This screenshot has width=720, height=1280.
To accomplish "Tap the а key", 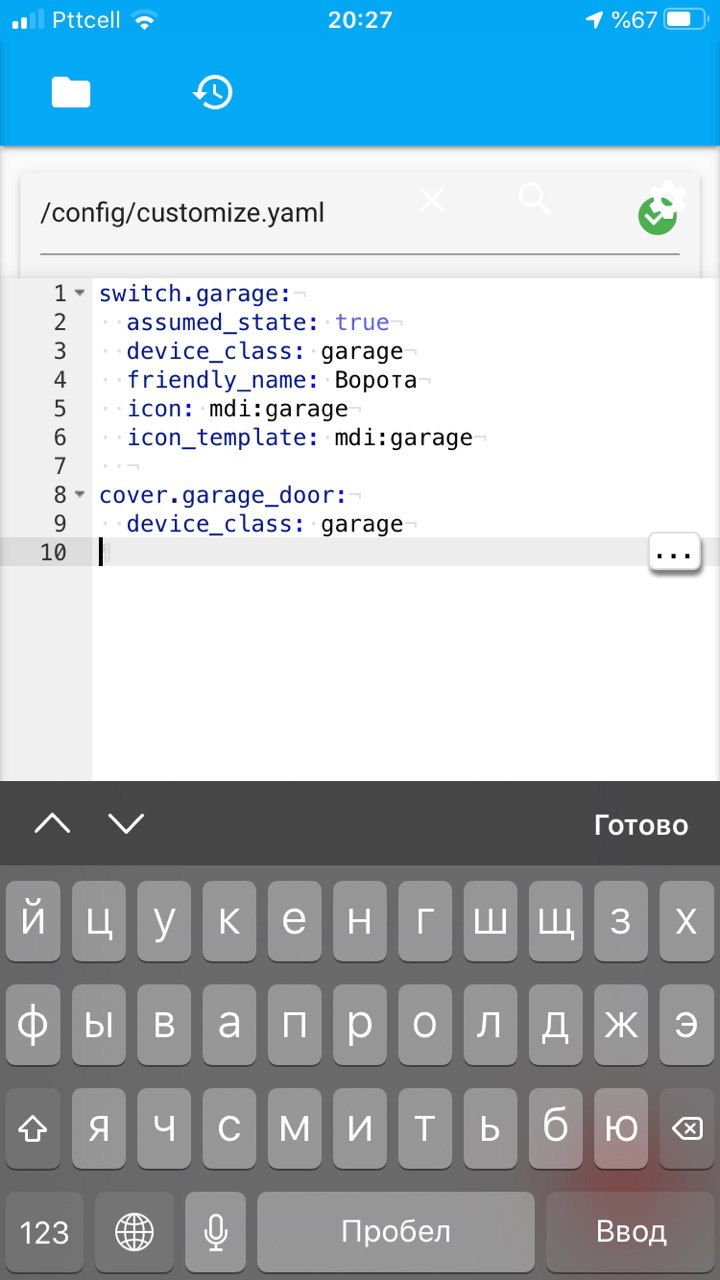I will point(229,1025).
